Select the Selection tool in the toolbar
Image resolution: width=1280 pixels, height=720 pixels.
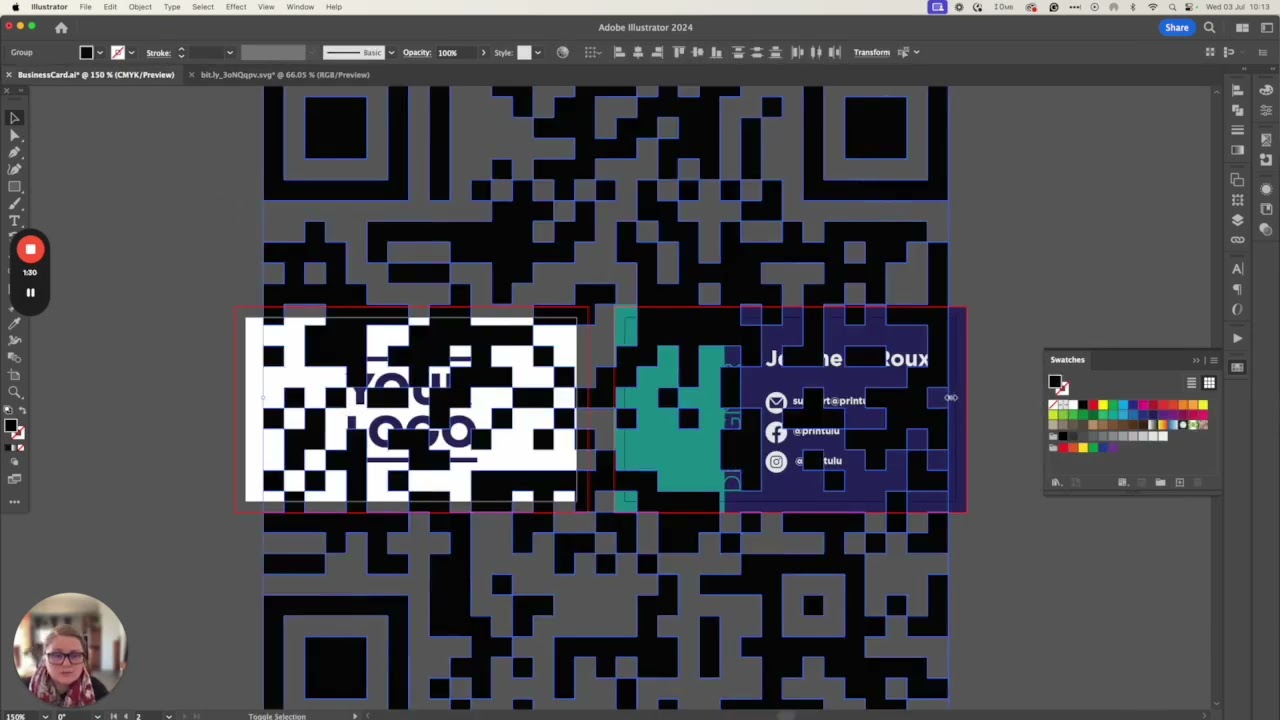coord(15,118)
